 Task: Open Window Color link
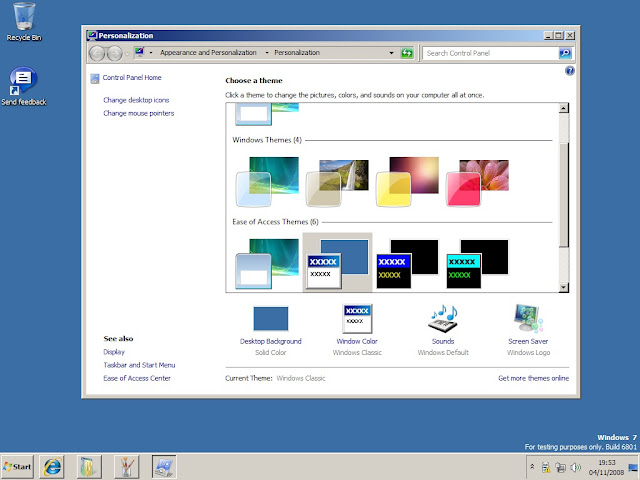pyautogui.click(x=357, y=341)
